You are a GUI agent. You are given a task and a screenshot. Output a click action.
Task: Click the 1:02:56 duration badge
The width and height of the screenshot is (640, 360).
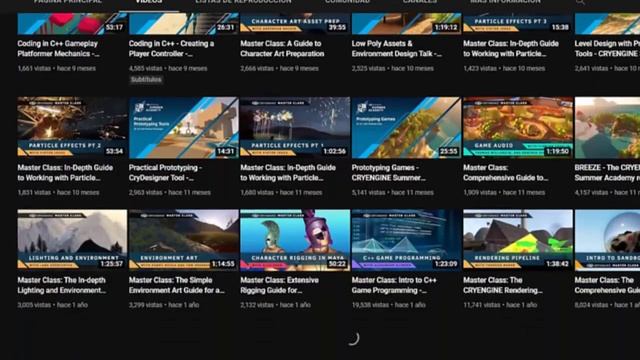click(x=335, y=151)
